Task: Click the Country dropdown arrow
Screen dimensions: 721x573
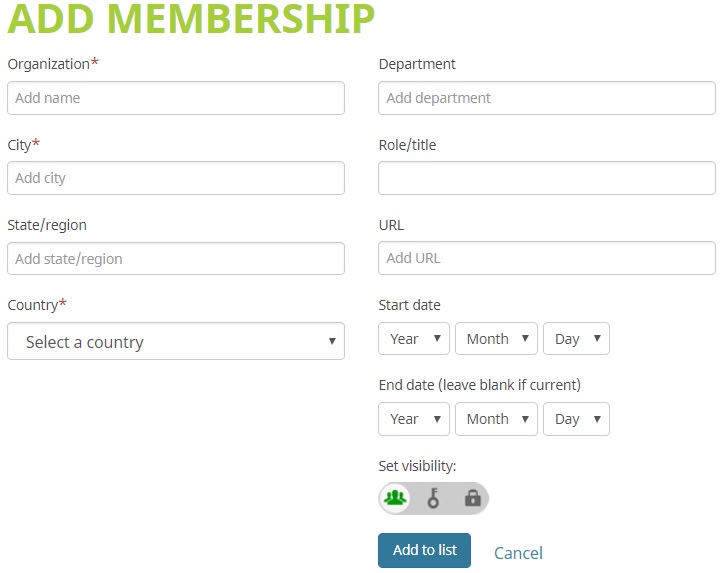Action: click(x=332, y=341)
